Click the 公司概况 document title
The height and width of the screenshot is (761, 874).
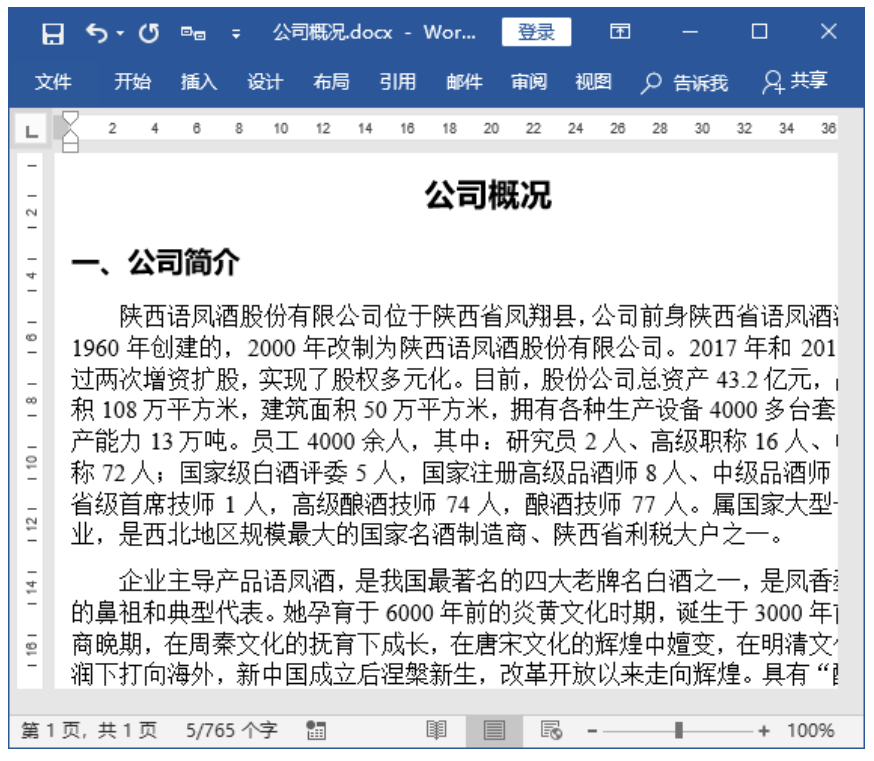(488, 195)
